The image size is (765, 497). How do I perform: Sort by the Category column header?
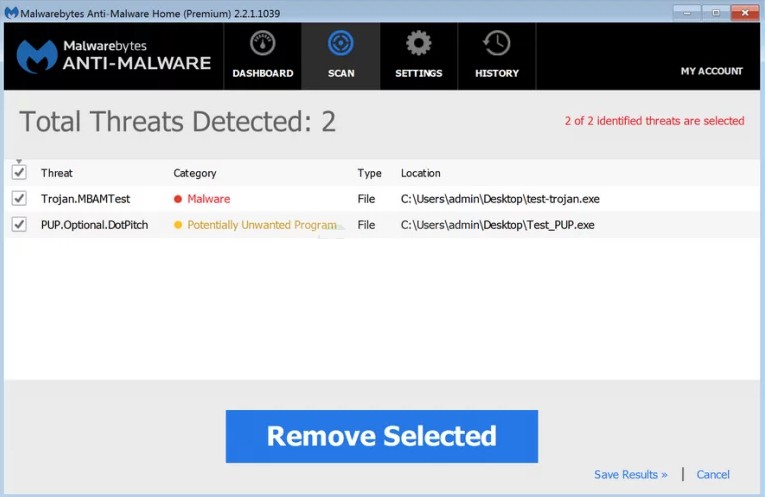195,173
